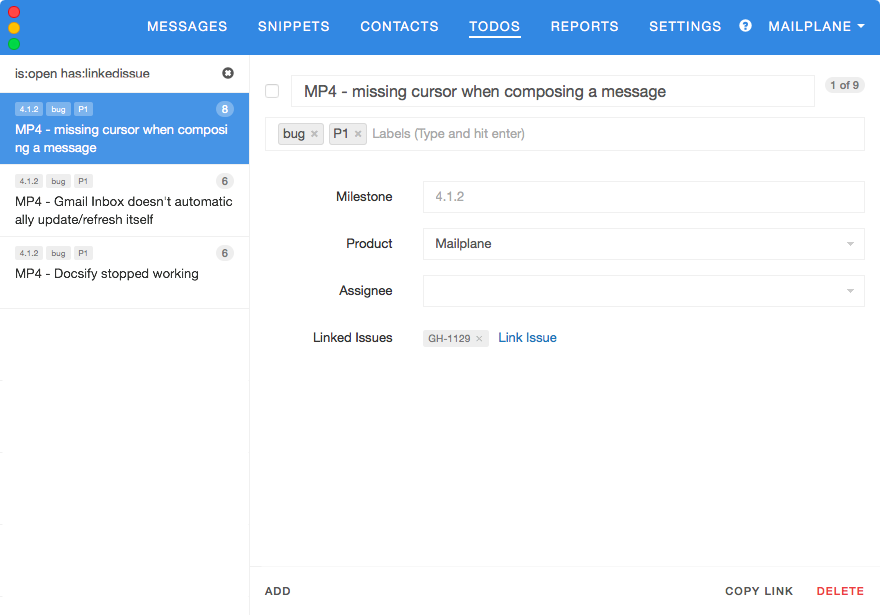Unlink the GH-1129 issue

tap(479, 339)
